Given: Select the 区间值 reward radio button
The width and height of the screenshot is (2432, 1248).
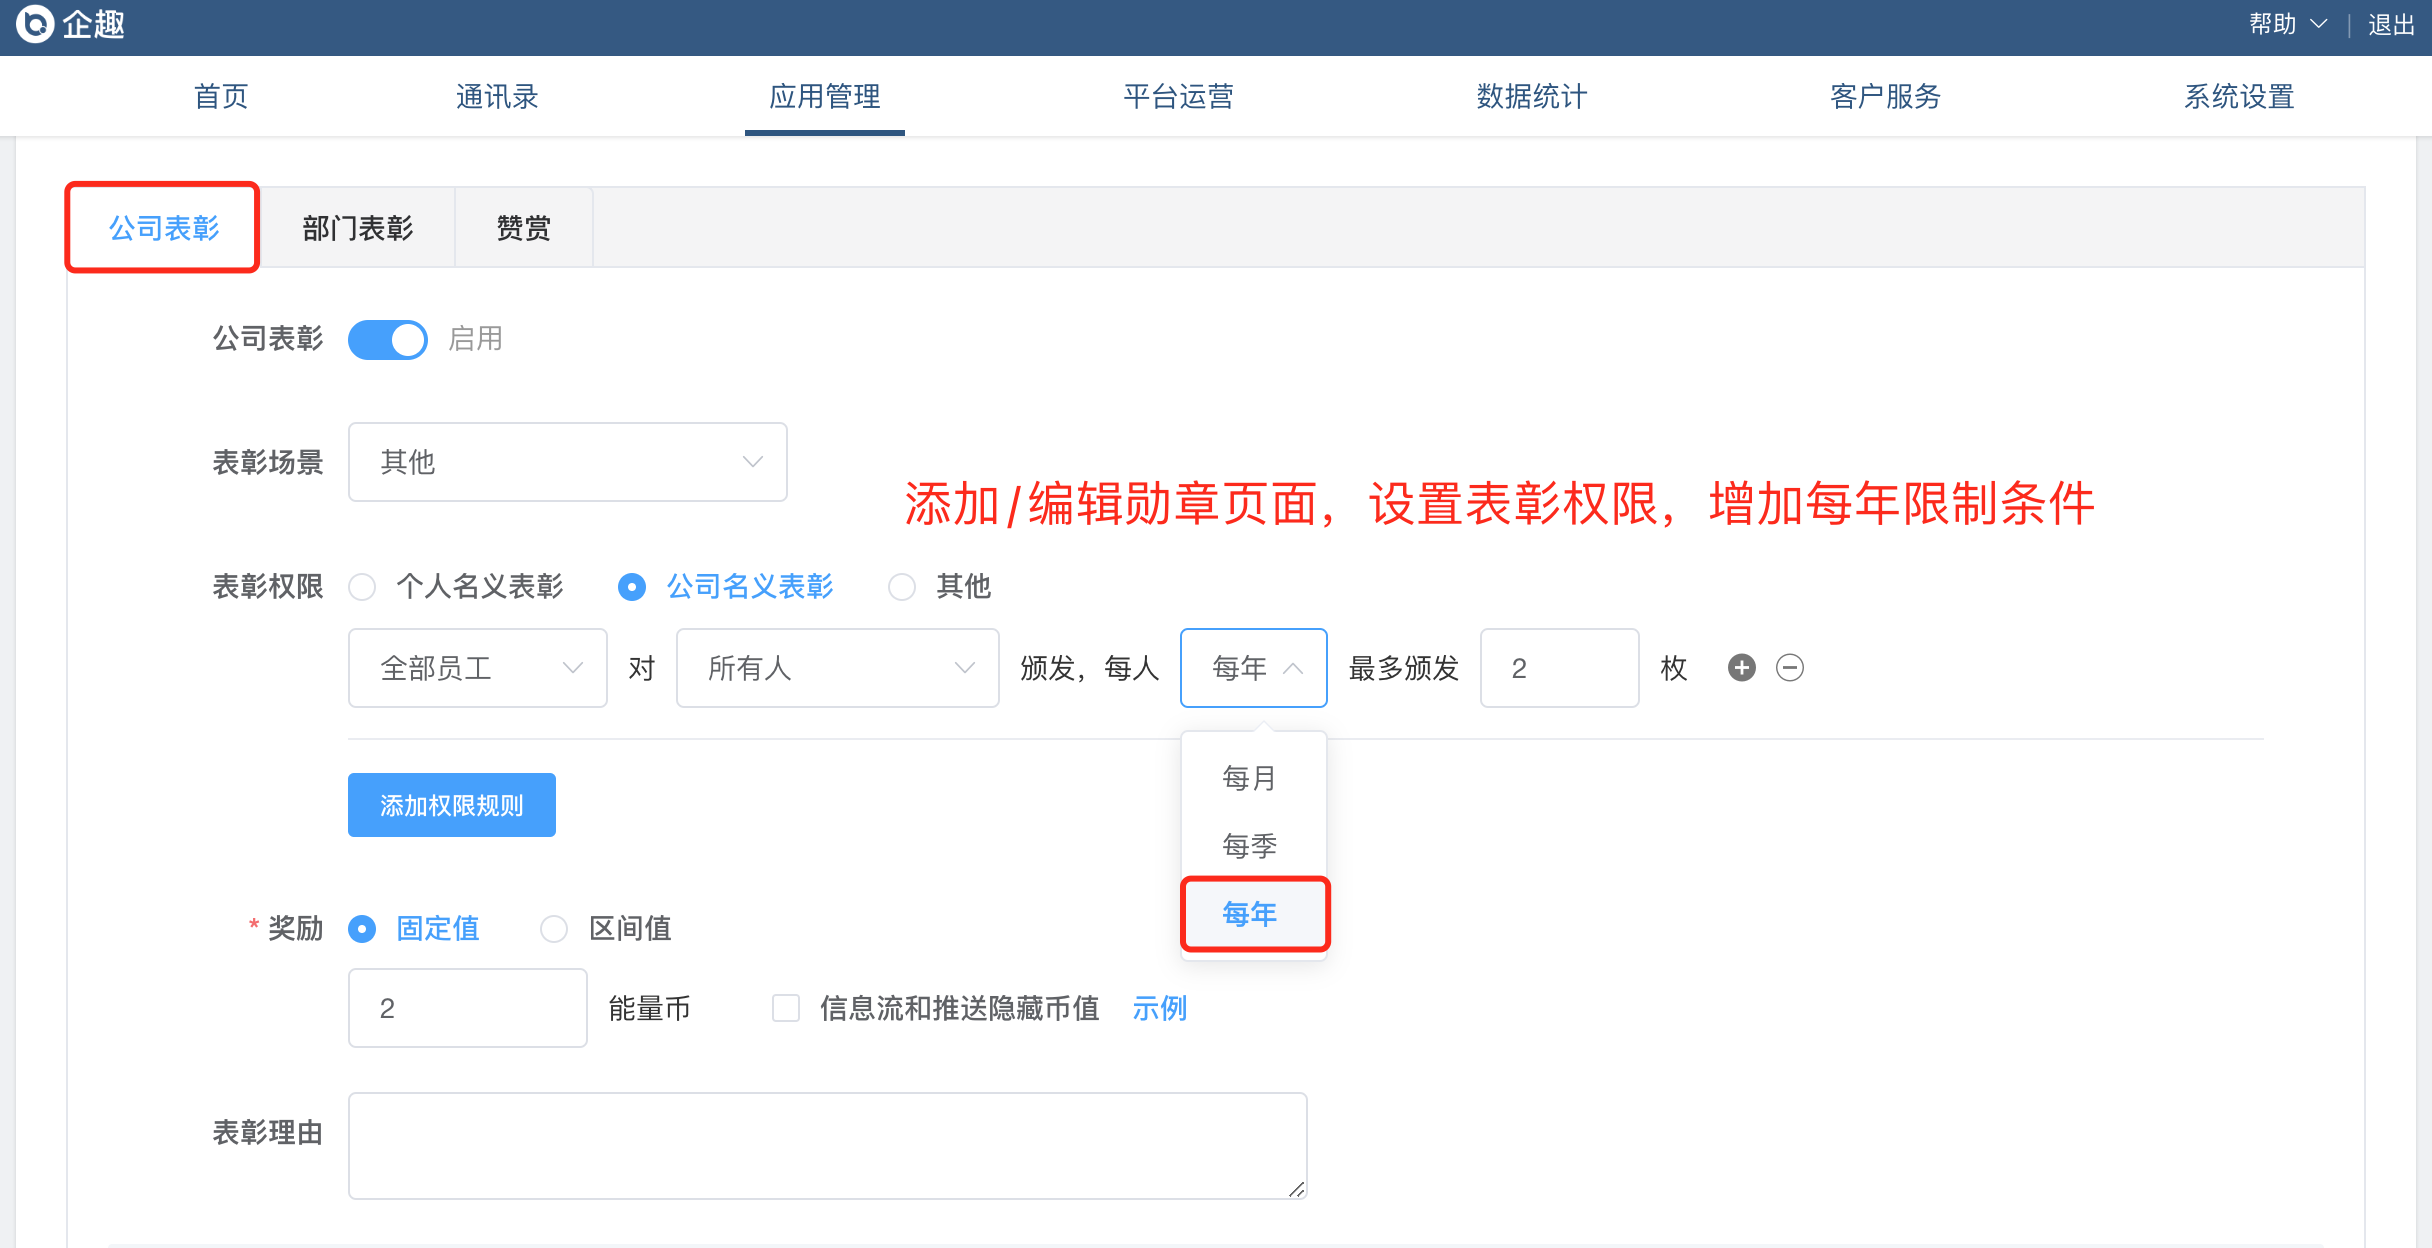Looking at the screenshot, I should [554, 929].
